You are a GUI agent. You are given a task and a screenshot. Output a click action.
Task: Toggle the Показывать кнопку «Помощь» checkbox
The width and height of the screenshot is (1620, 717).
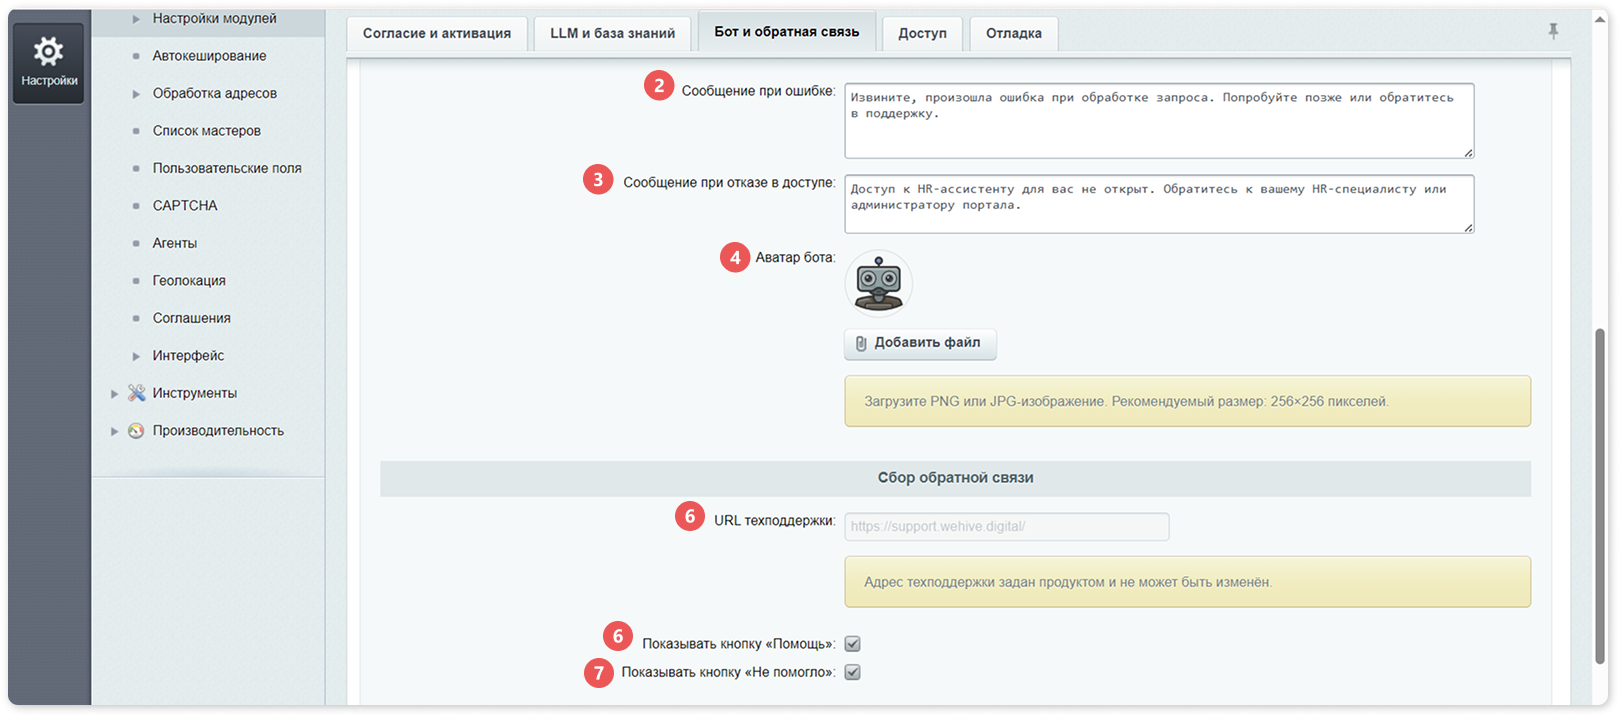click(x=853, y=644)
